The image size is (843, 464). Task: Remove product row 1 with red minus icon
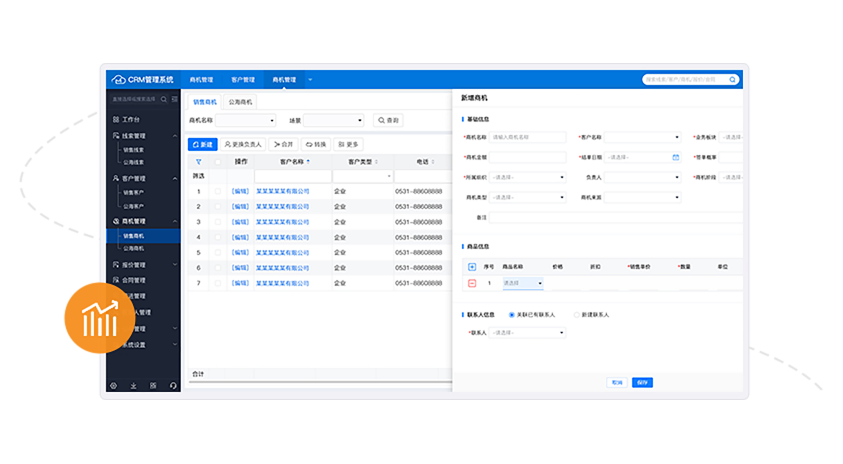472,283
